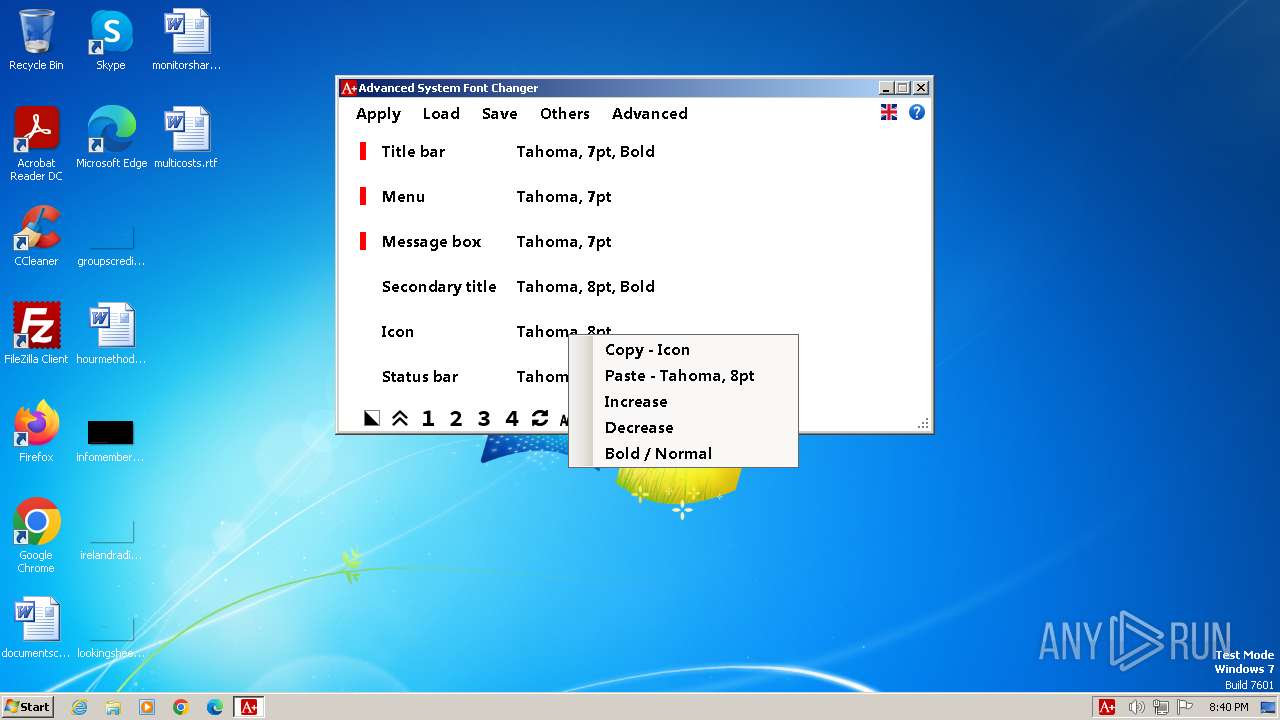
Task: Open the CCleaner desktop shortcut
Action: [36, 236]
